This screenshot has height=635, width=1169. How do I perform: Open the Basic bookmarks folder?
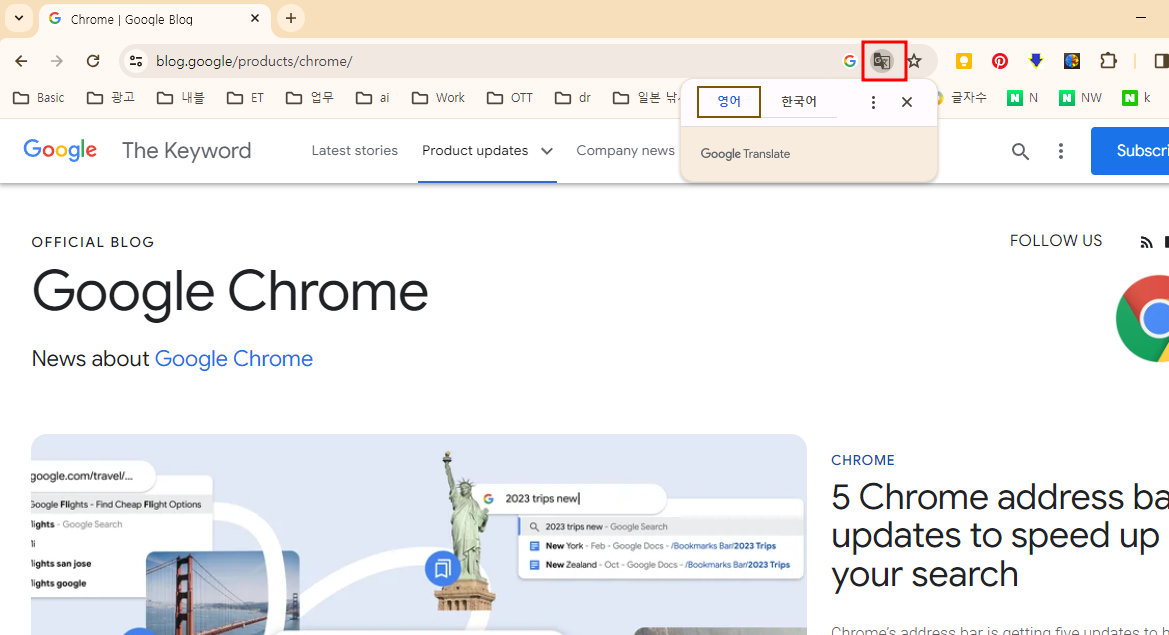click(39, 98)
